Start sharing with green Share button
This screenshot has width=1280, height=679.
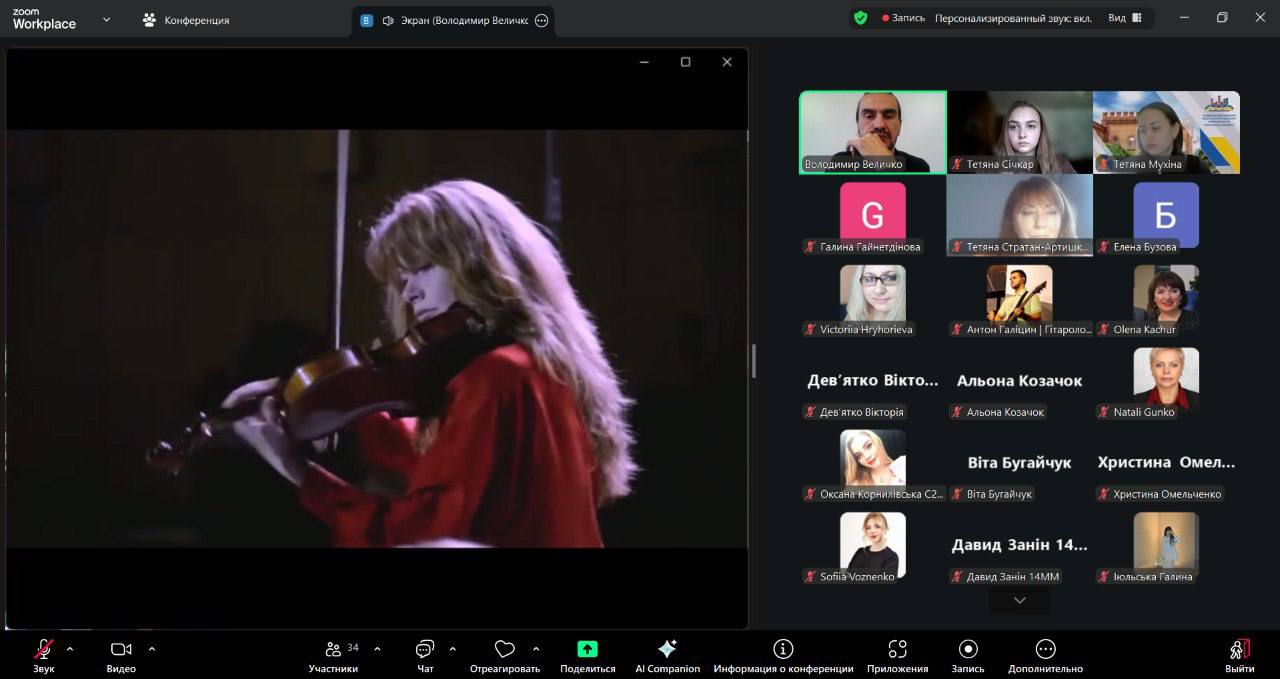coord(587,650)
